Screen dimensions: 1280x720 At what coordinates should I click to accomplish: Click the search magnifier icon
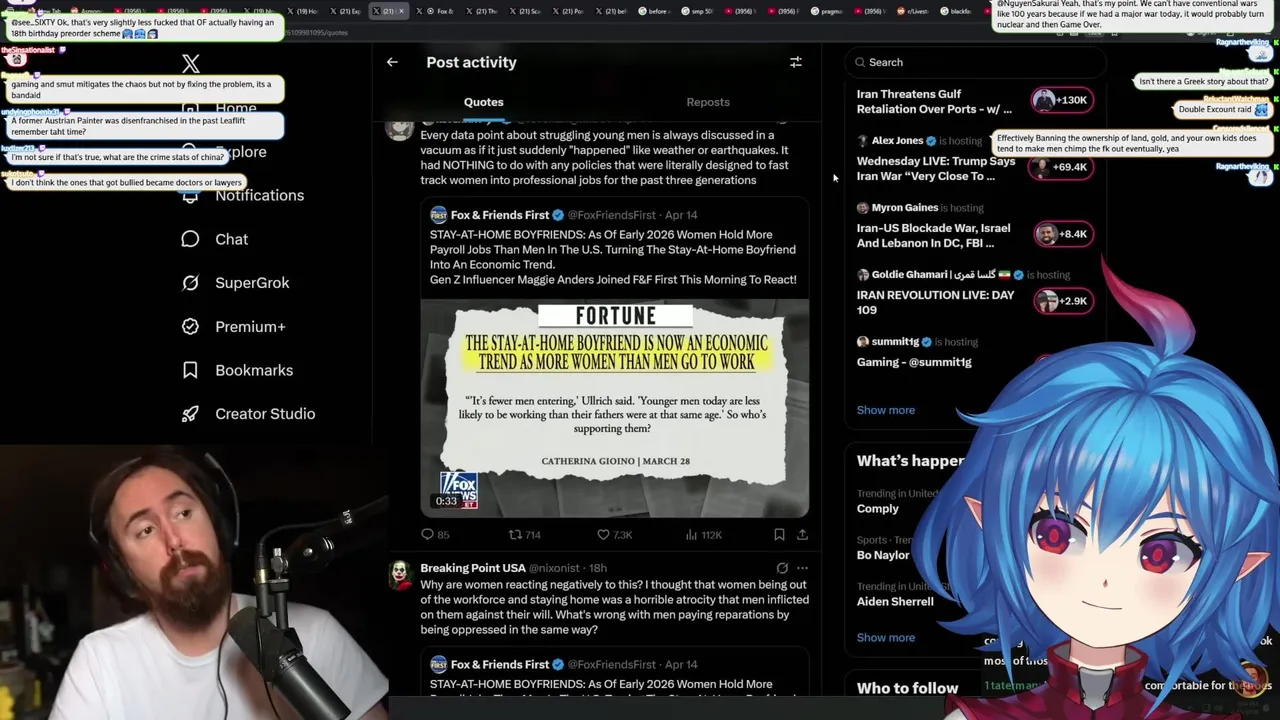[x=860, y=62]
